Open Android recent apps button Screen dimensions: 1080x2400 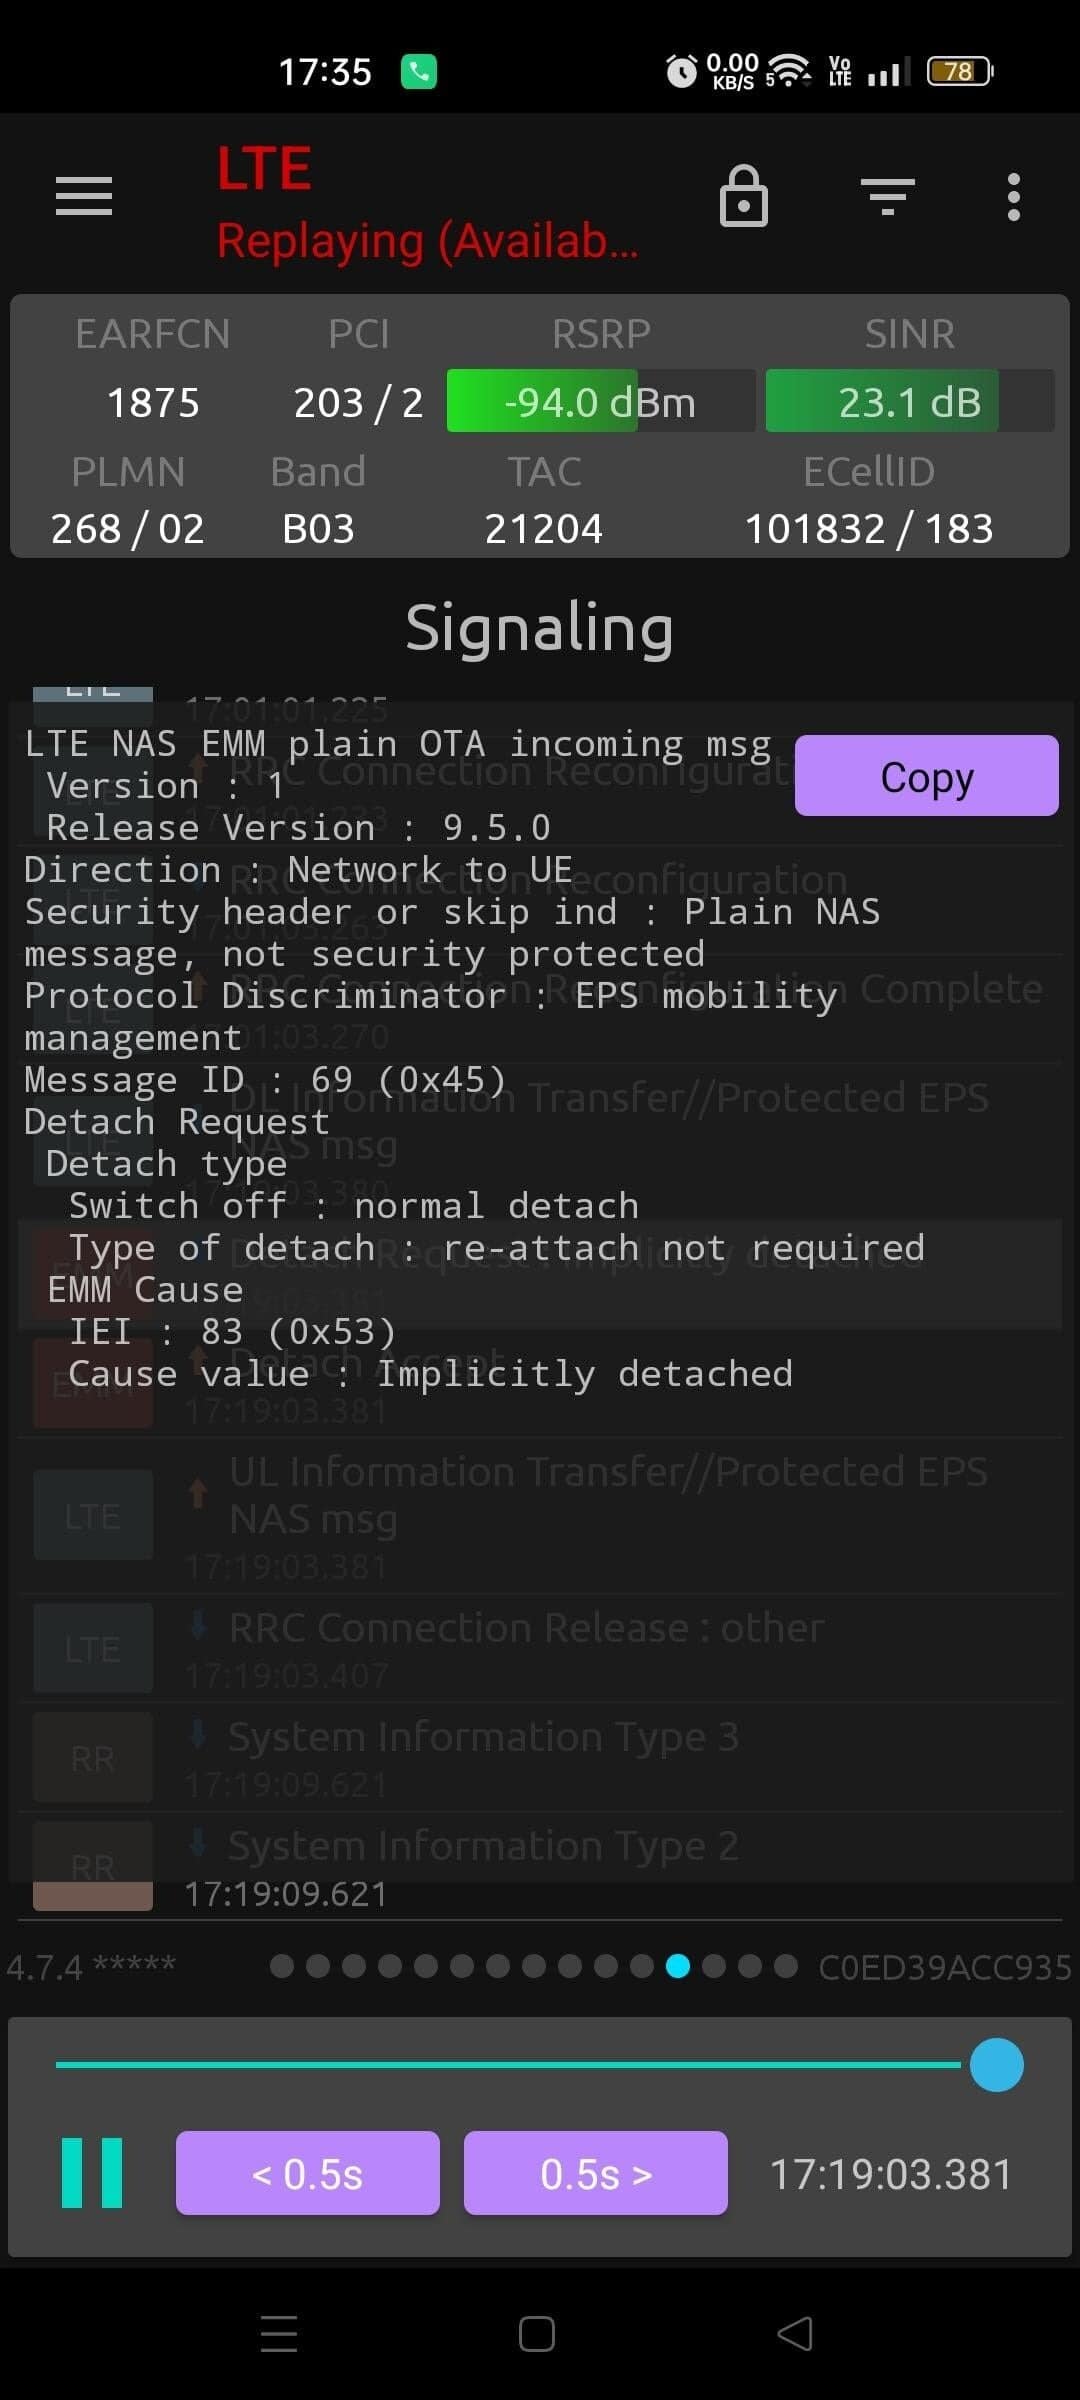[279, 2333]
